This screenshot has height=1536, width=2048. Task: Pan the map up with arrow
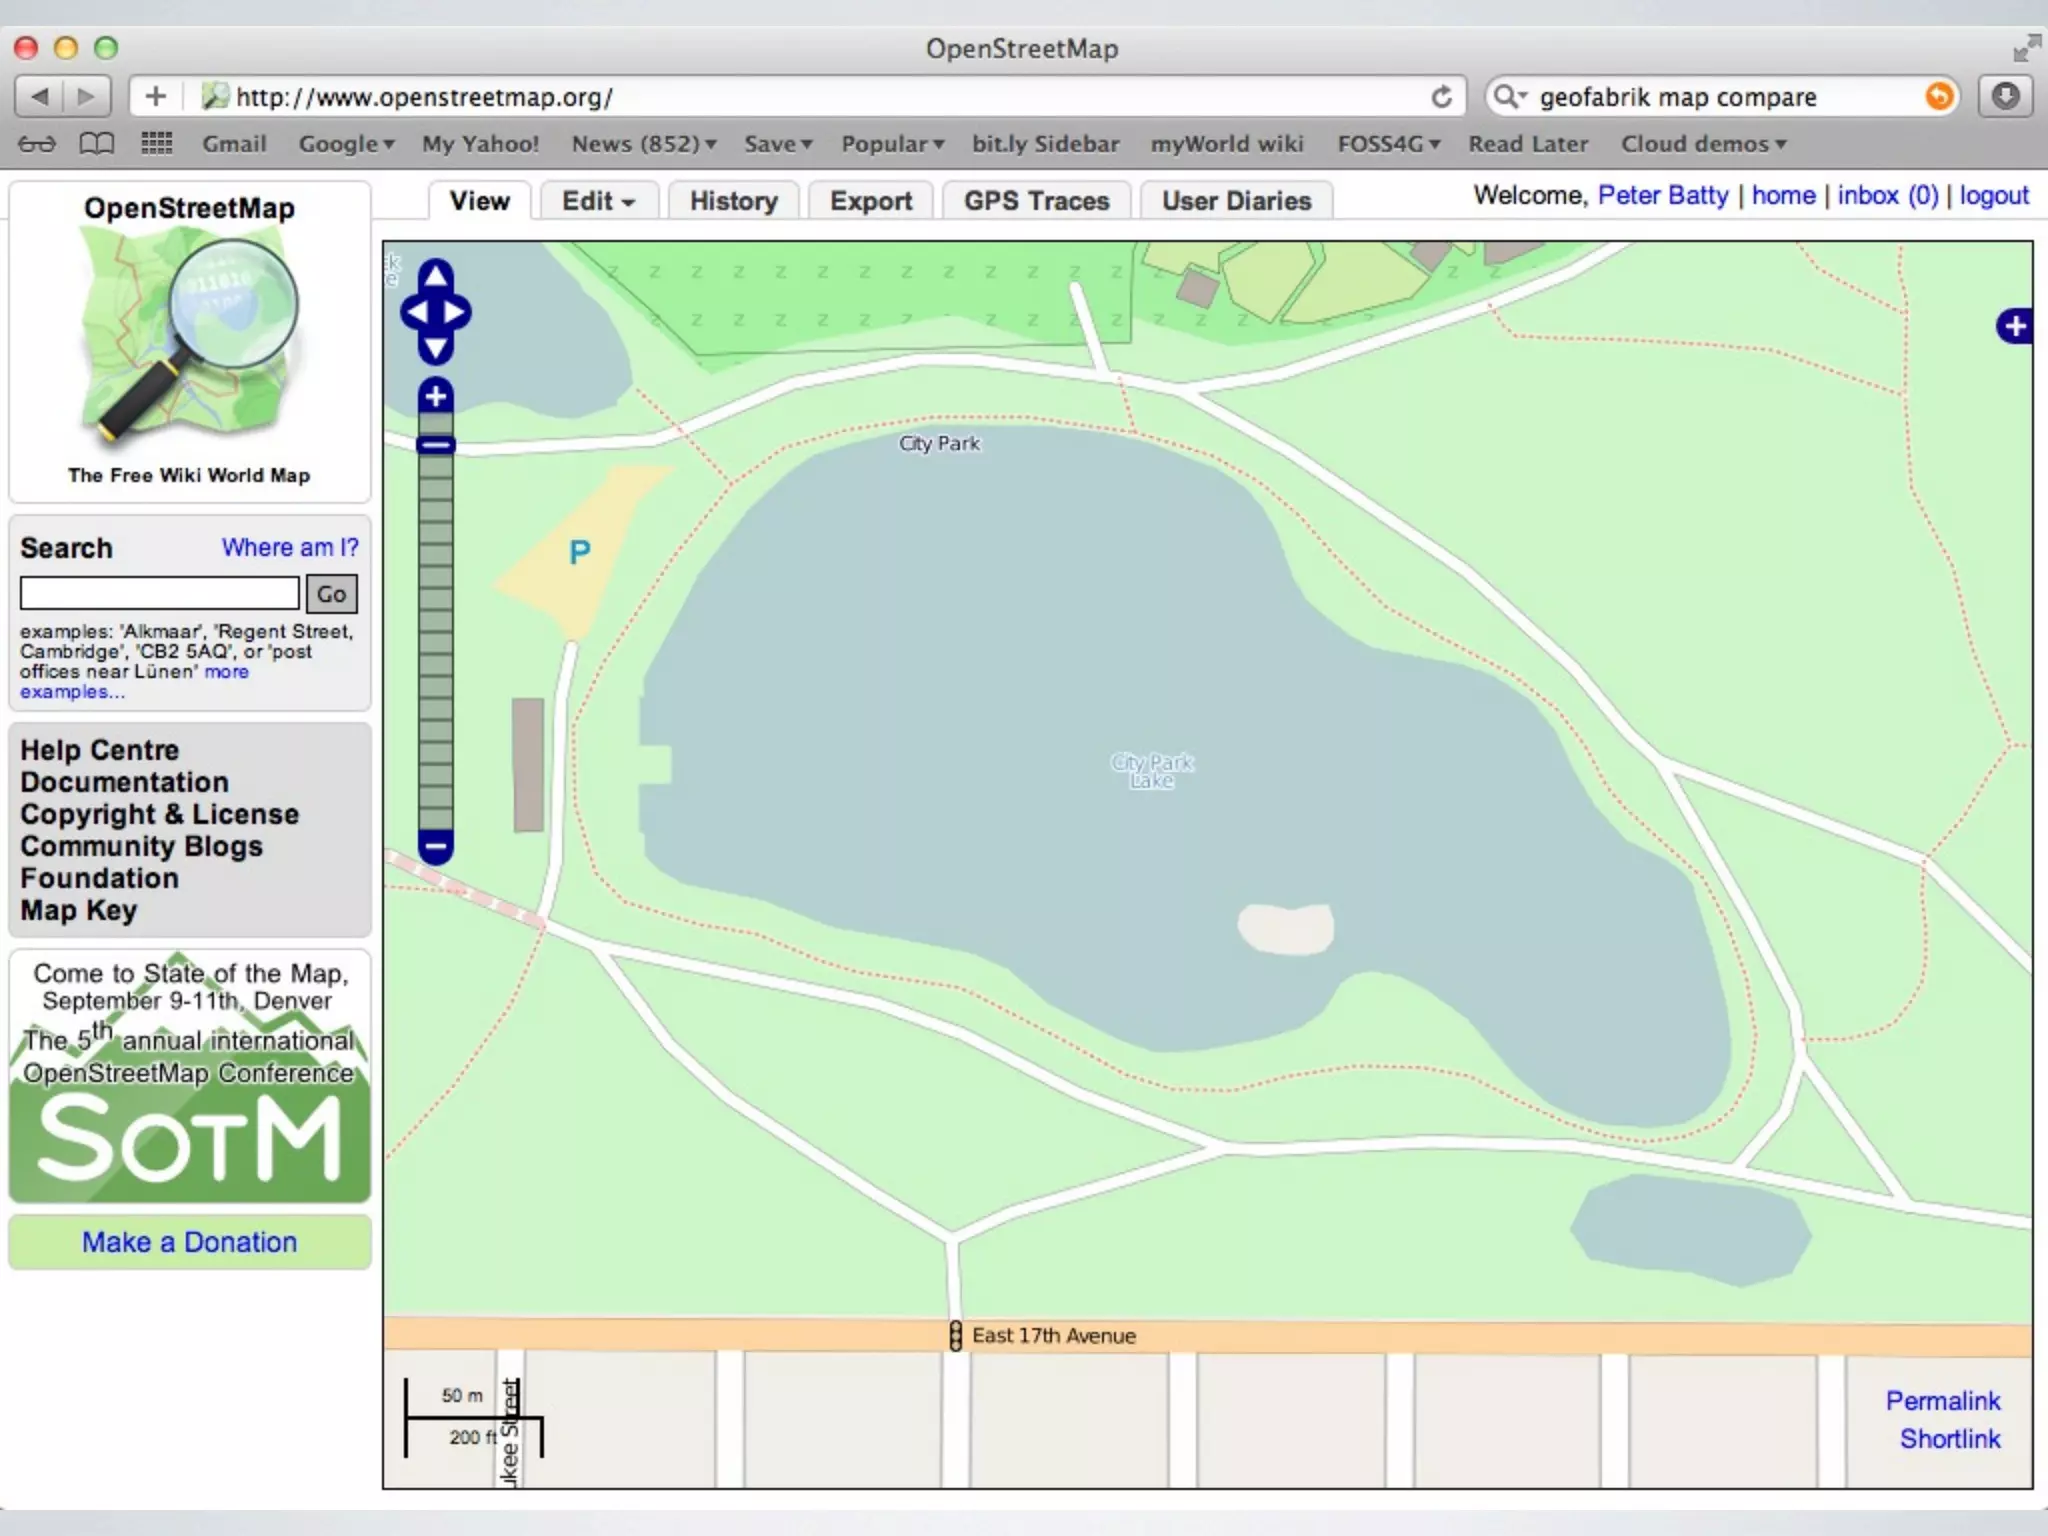click(436, 275)
